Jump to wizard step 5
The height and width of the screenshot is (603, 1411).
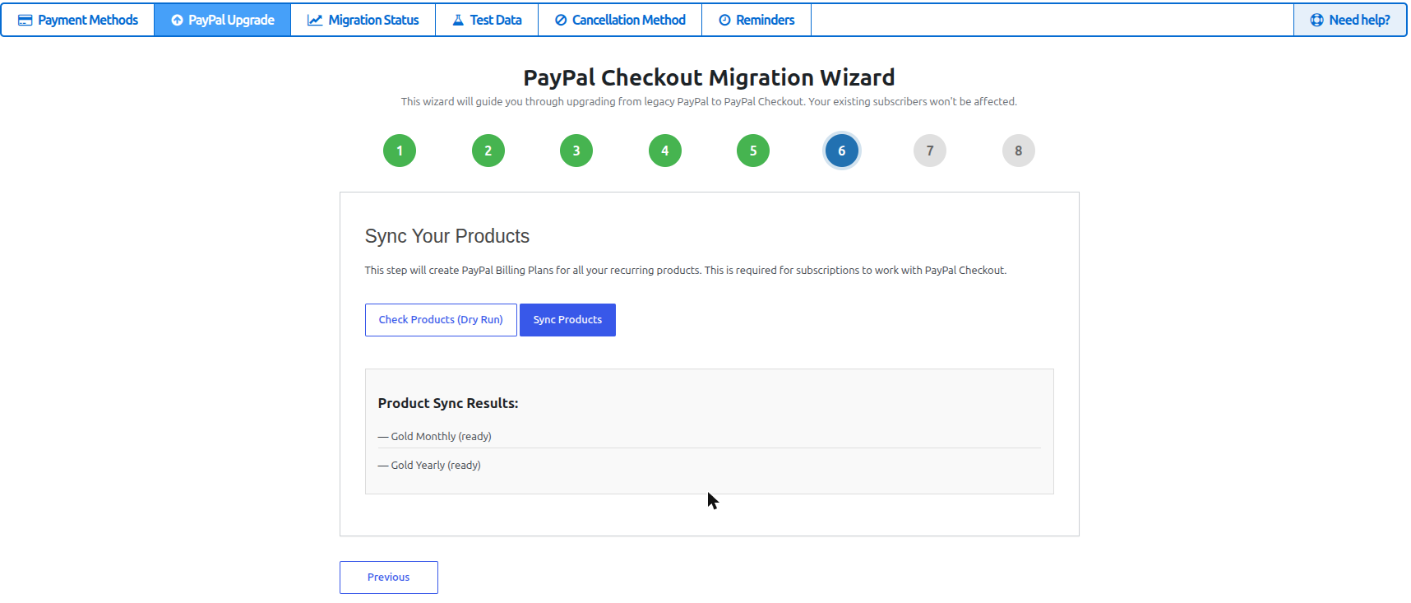(x=753, y=151)
